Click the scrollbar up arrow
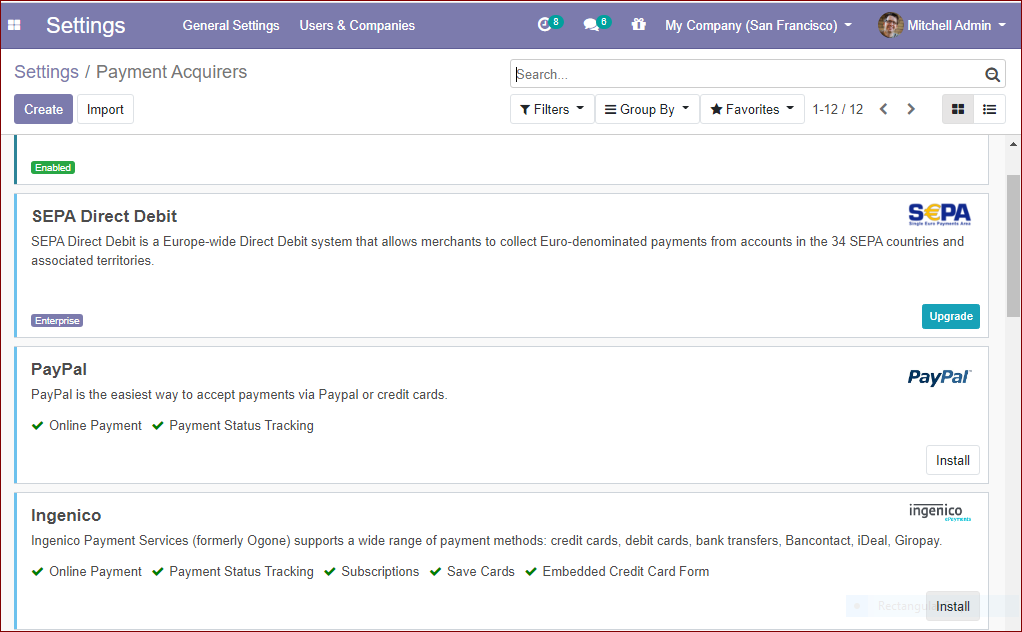Screen dimensions: 1022x632 coord(1014,144)
